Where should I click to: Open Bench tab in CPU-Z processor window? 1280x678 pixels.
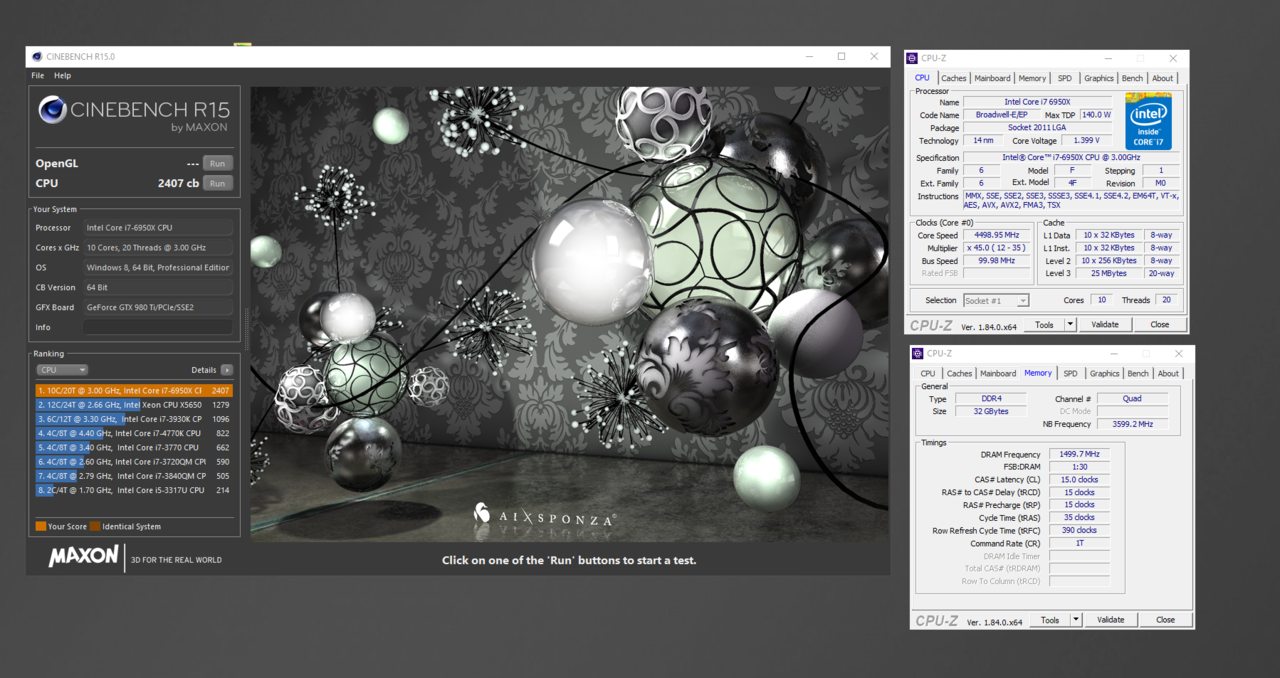[x=1132, y=78]
